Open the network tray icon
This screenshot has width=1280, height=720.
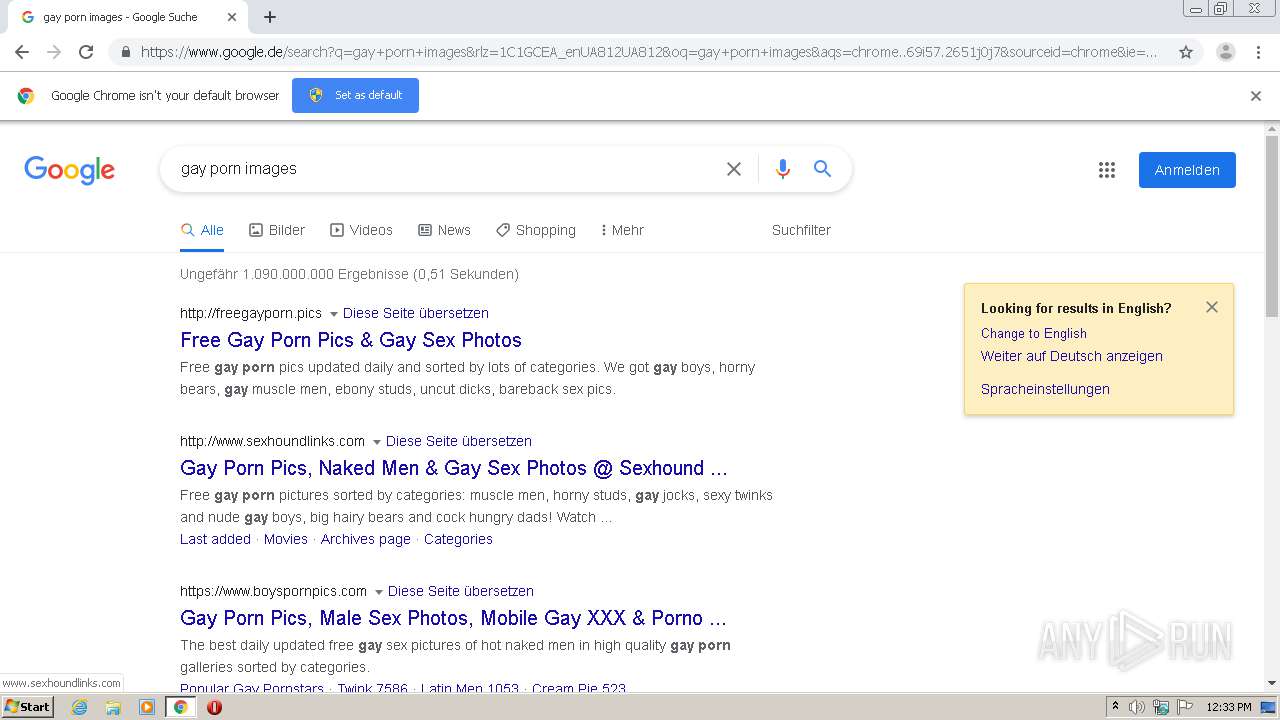(x=1161, y=707)
